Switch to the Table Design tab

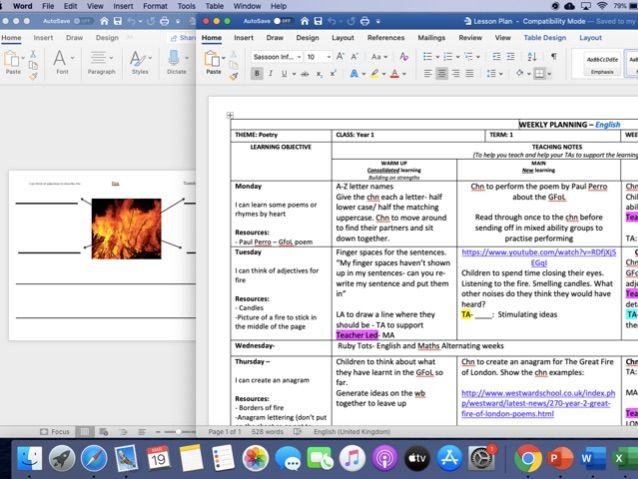click(545, 38)
